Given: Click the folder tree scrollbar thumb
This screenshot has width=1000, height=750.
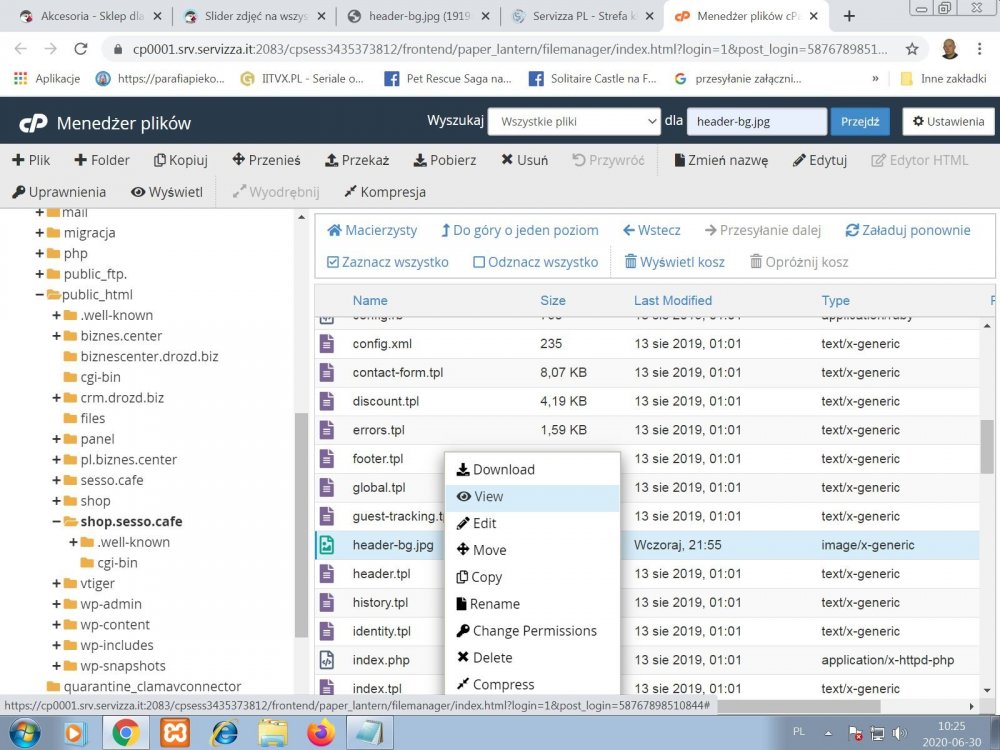Looking at the screenshot, I should click(301, 525).
